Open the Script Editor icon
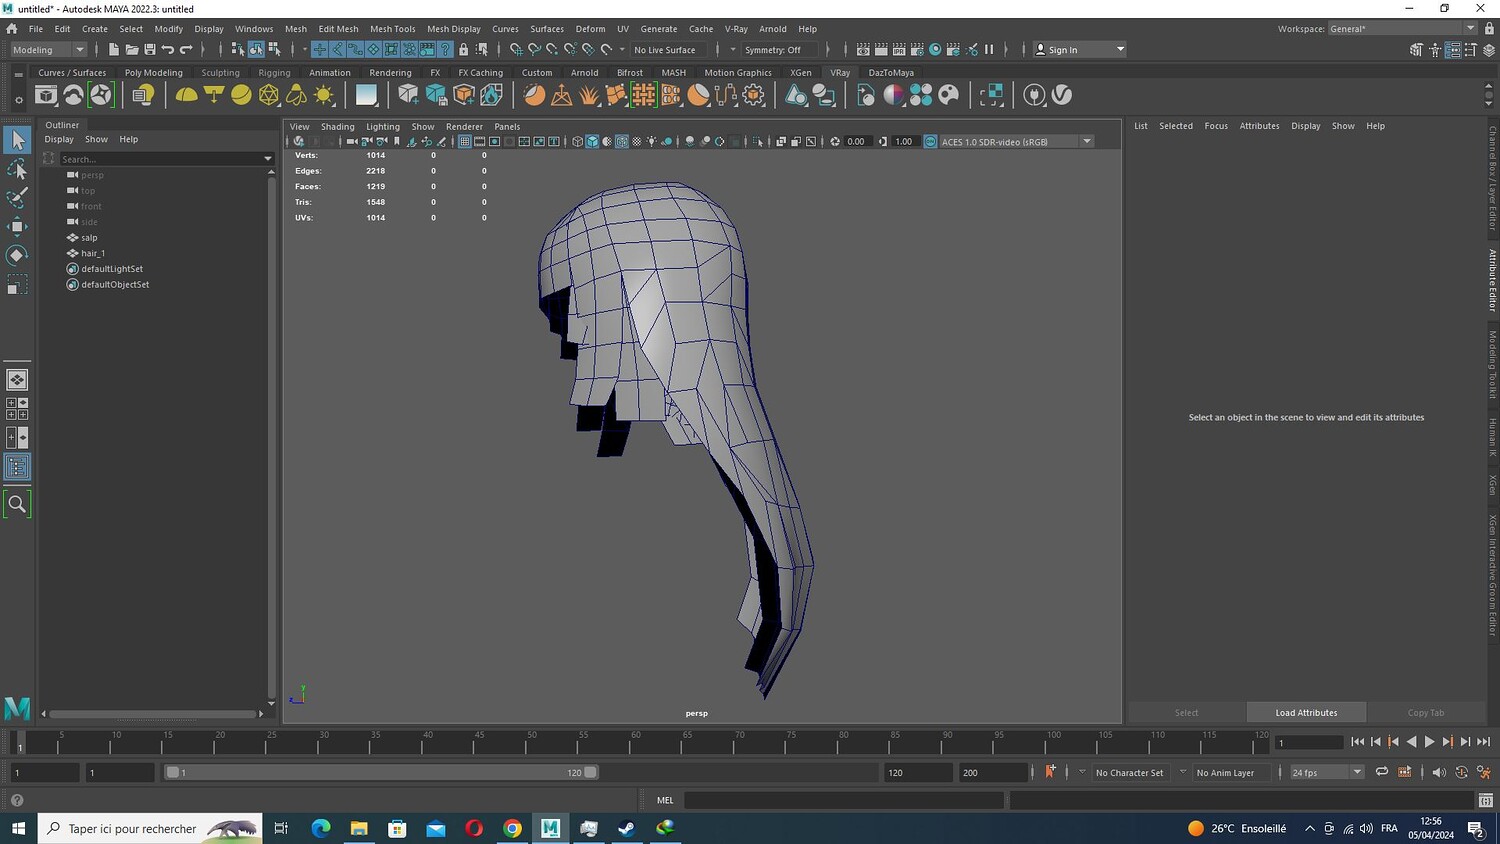1500x844 pixels. [x=1486, y=800]
